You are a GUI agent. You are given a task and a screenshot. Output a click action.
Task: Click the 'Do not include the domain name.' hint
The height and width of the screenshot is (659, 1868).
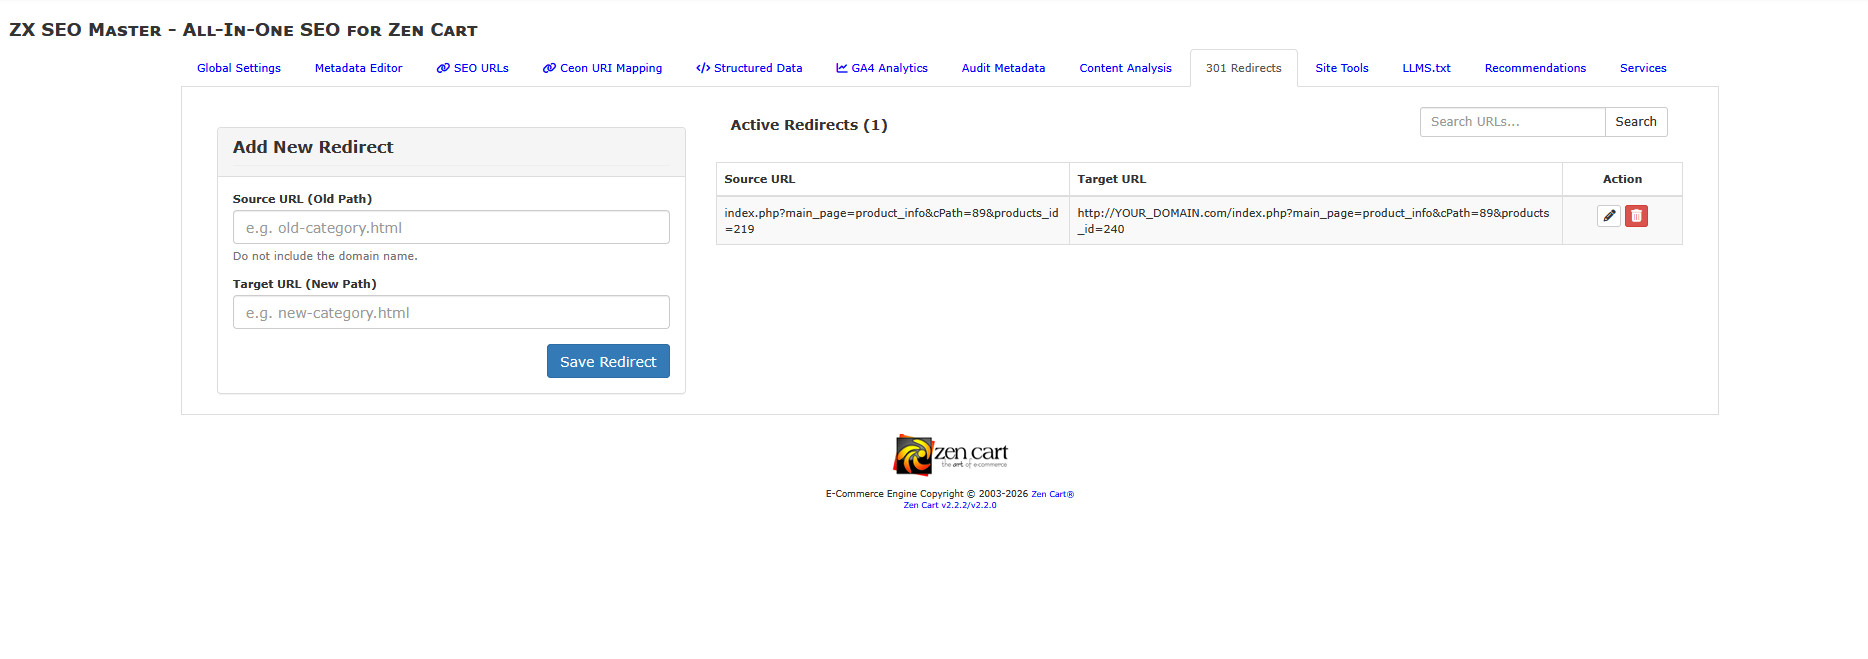tap(325, 256)
